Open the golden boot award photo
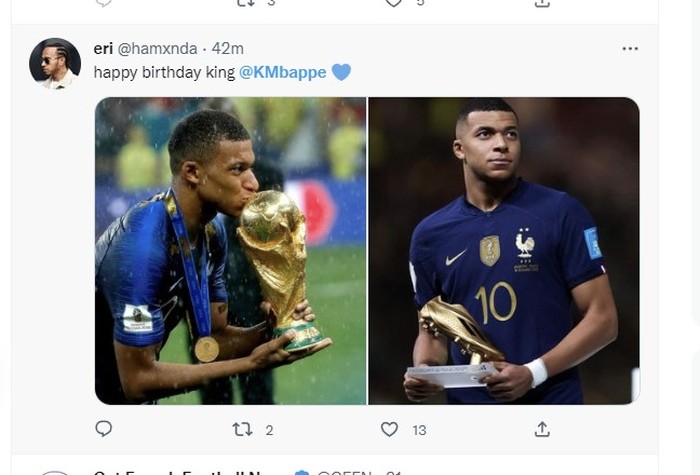This screenshot has height=475, width=700. pyautogui.click(x=504, y=250)
